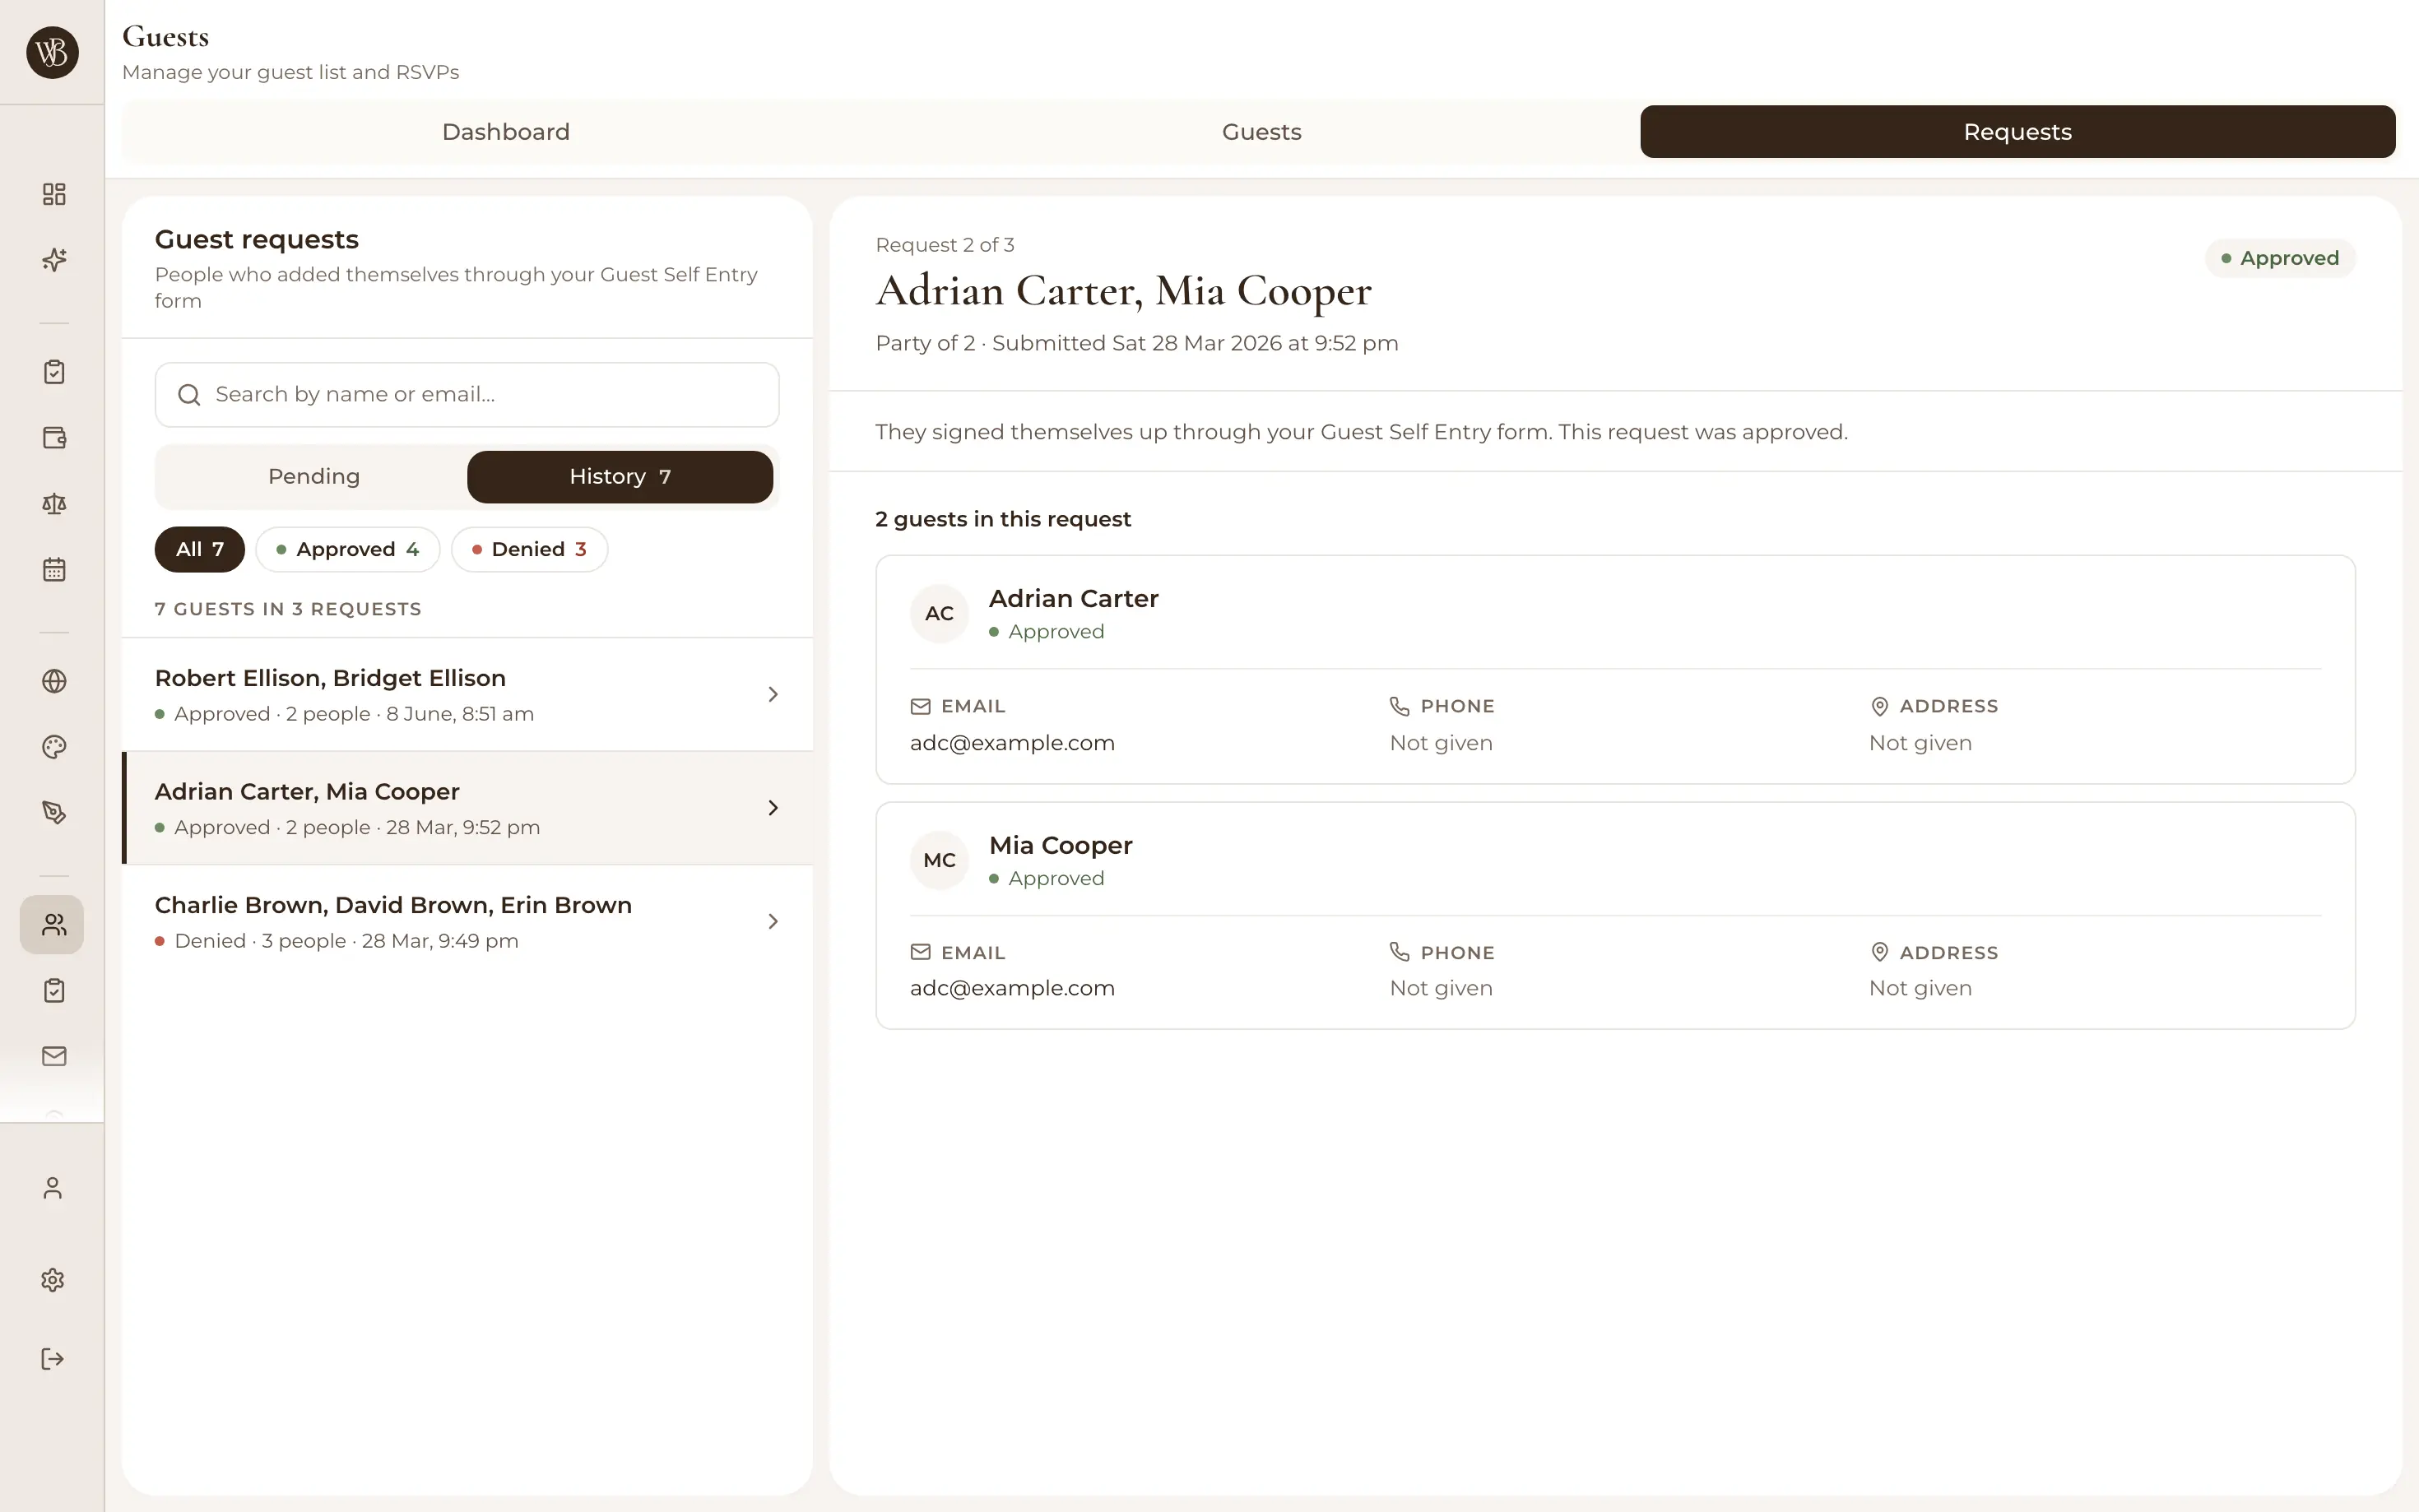Image resolution: width=2419 pixels, height=1512 pixels.
Task: Open the globe website icon in sidebar
Action: point(54,681)
